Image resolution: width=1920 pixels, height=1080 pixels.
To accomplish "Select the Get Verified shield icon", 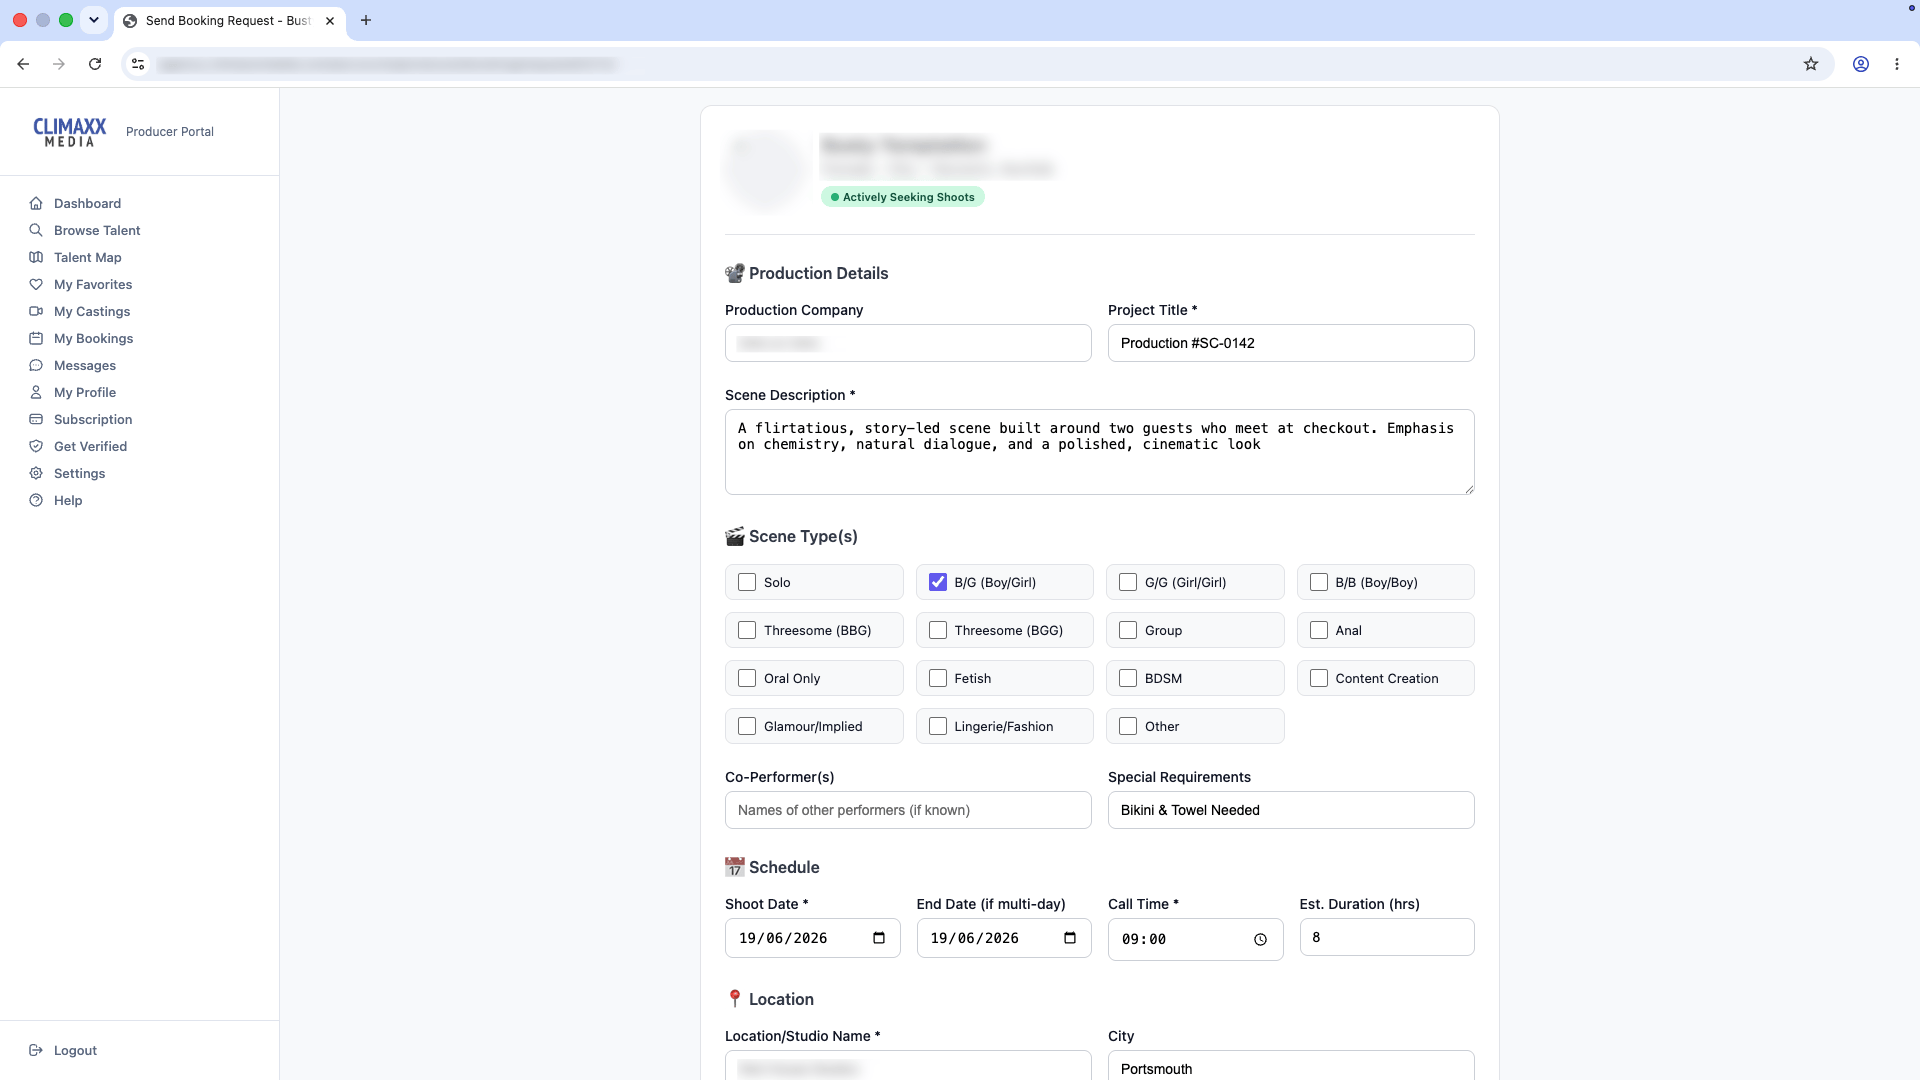I will (x=36, y=446).
